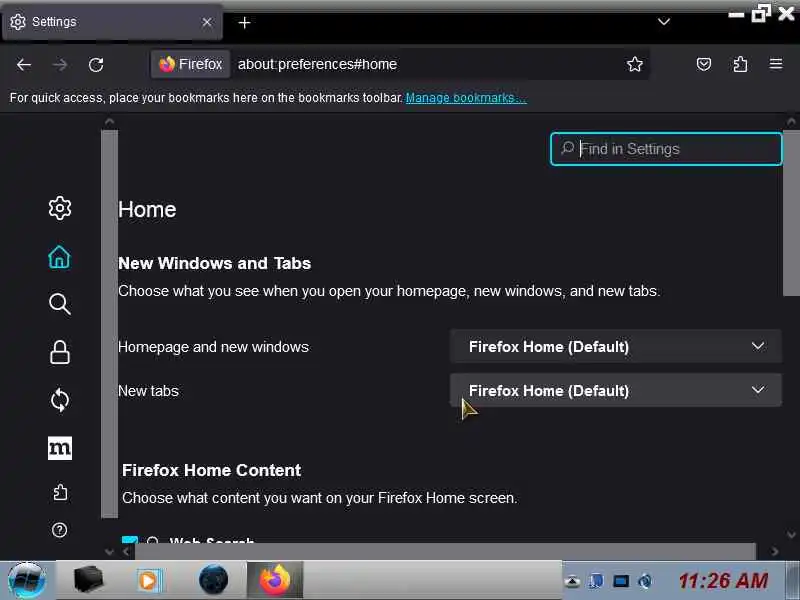Open the Homepage and new windows dropdown
Viewport: 800px width, 600px height.
[615, 346]
